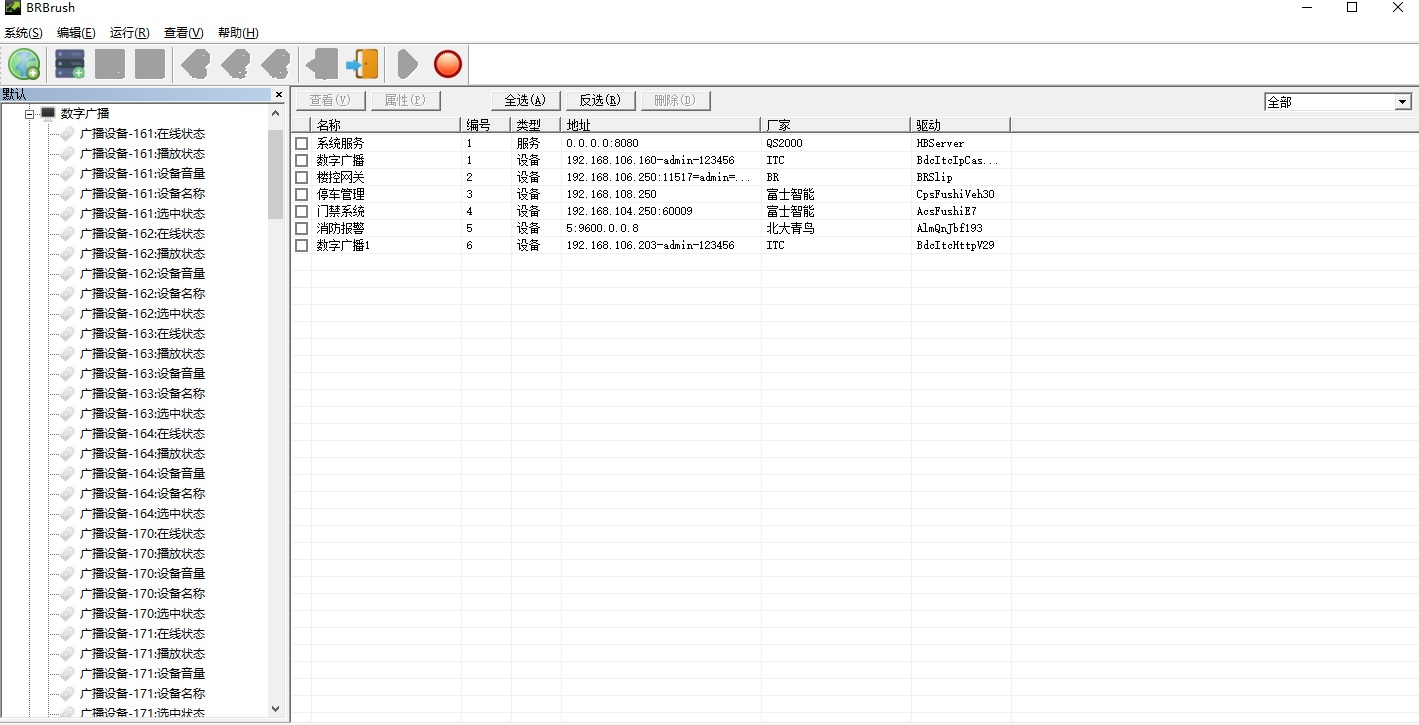Open the 查看(V) menu
This screenshot has height=725, width=1419.
184,33
